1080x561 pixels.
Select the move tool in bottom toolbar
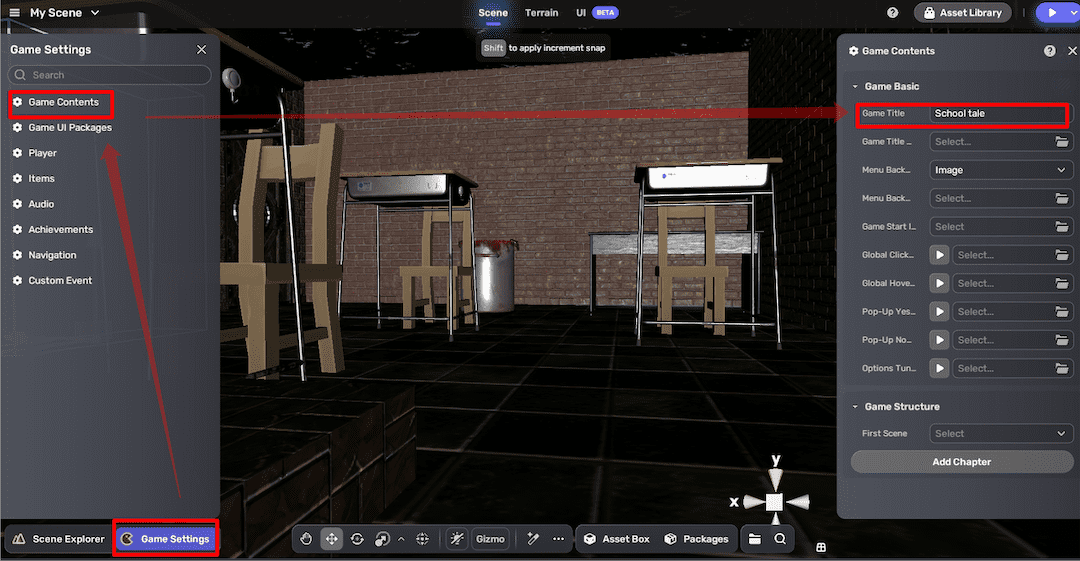coord(331,539)
